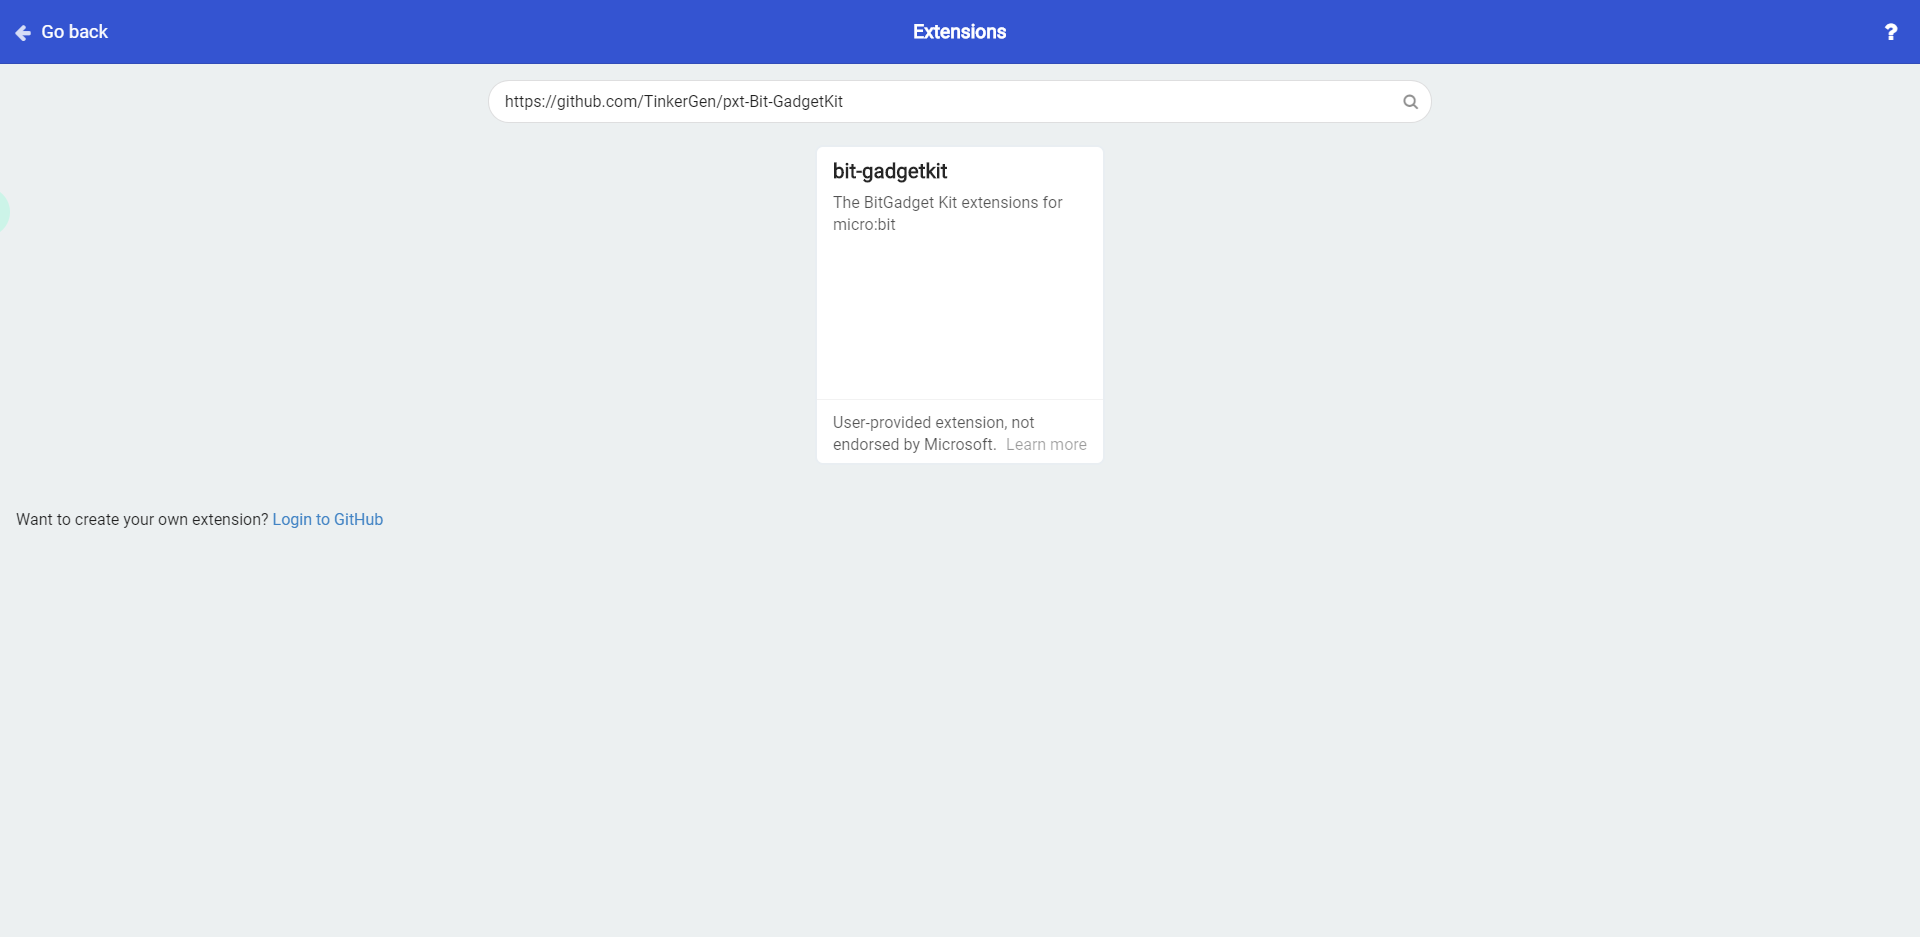Click the left arrow icon beside Go back

(23, 33)
